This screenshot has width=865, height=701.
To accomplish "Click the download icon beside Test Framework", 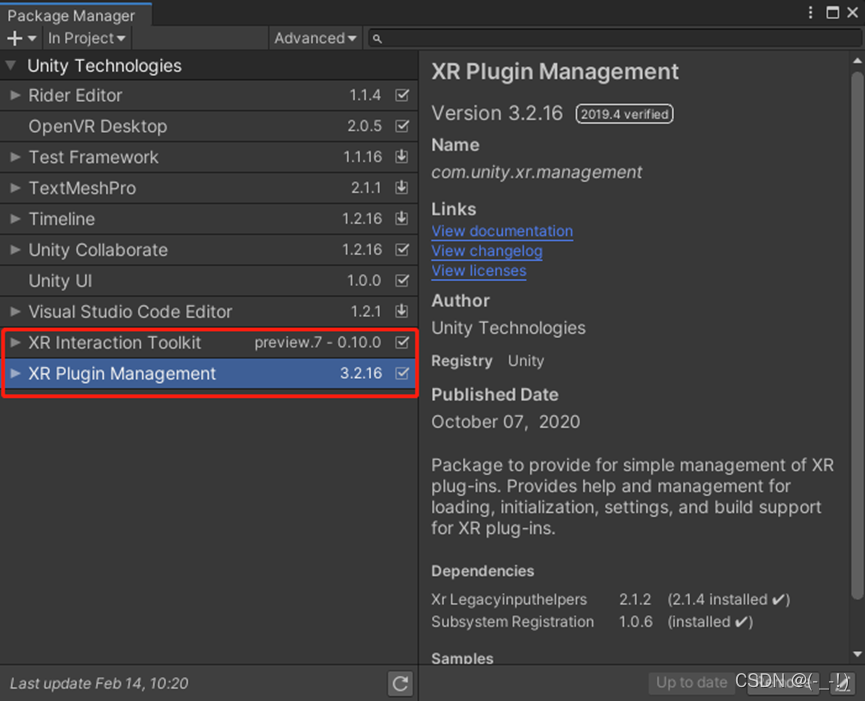I will (x=402, y=157).
